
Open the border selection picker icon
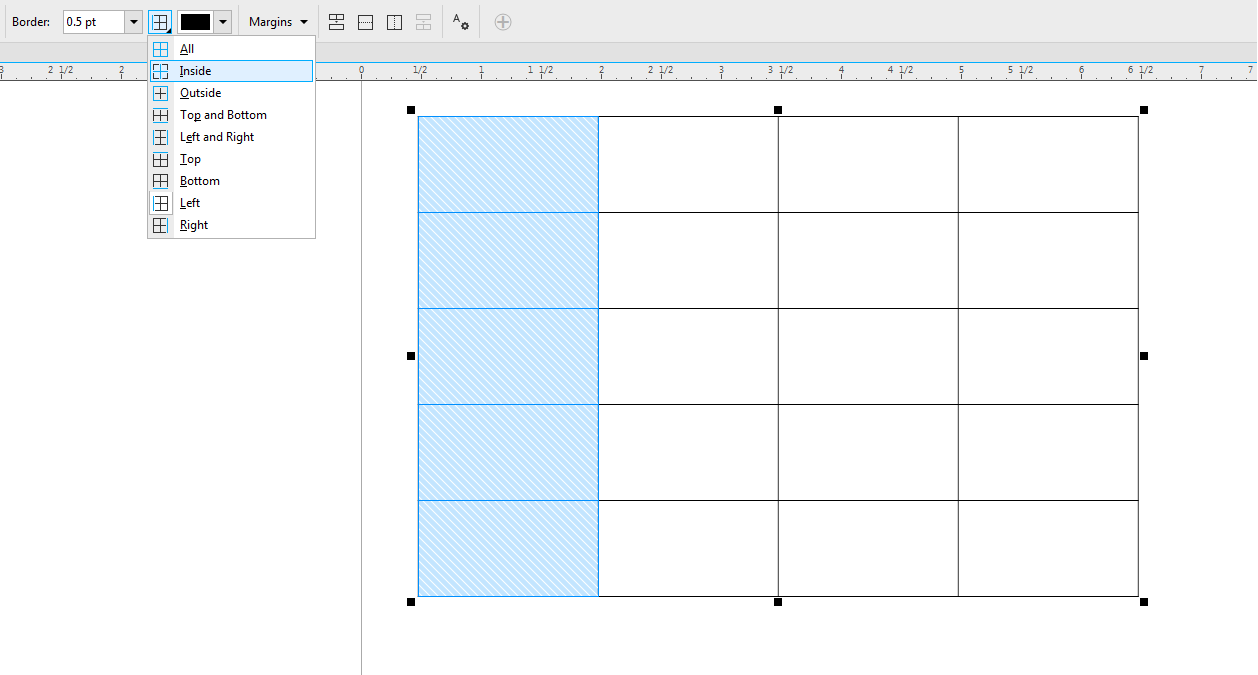(x=160, y=21)
